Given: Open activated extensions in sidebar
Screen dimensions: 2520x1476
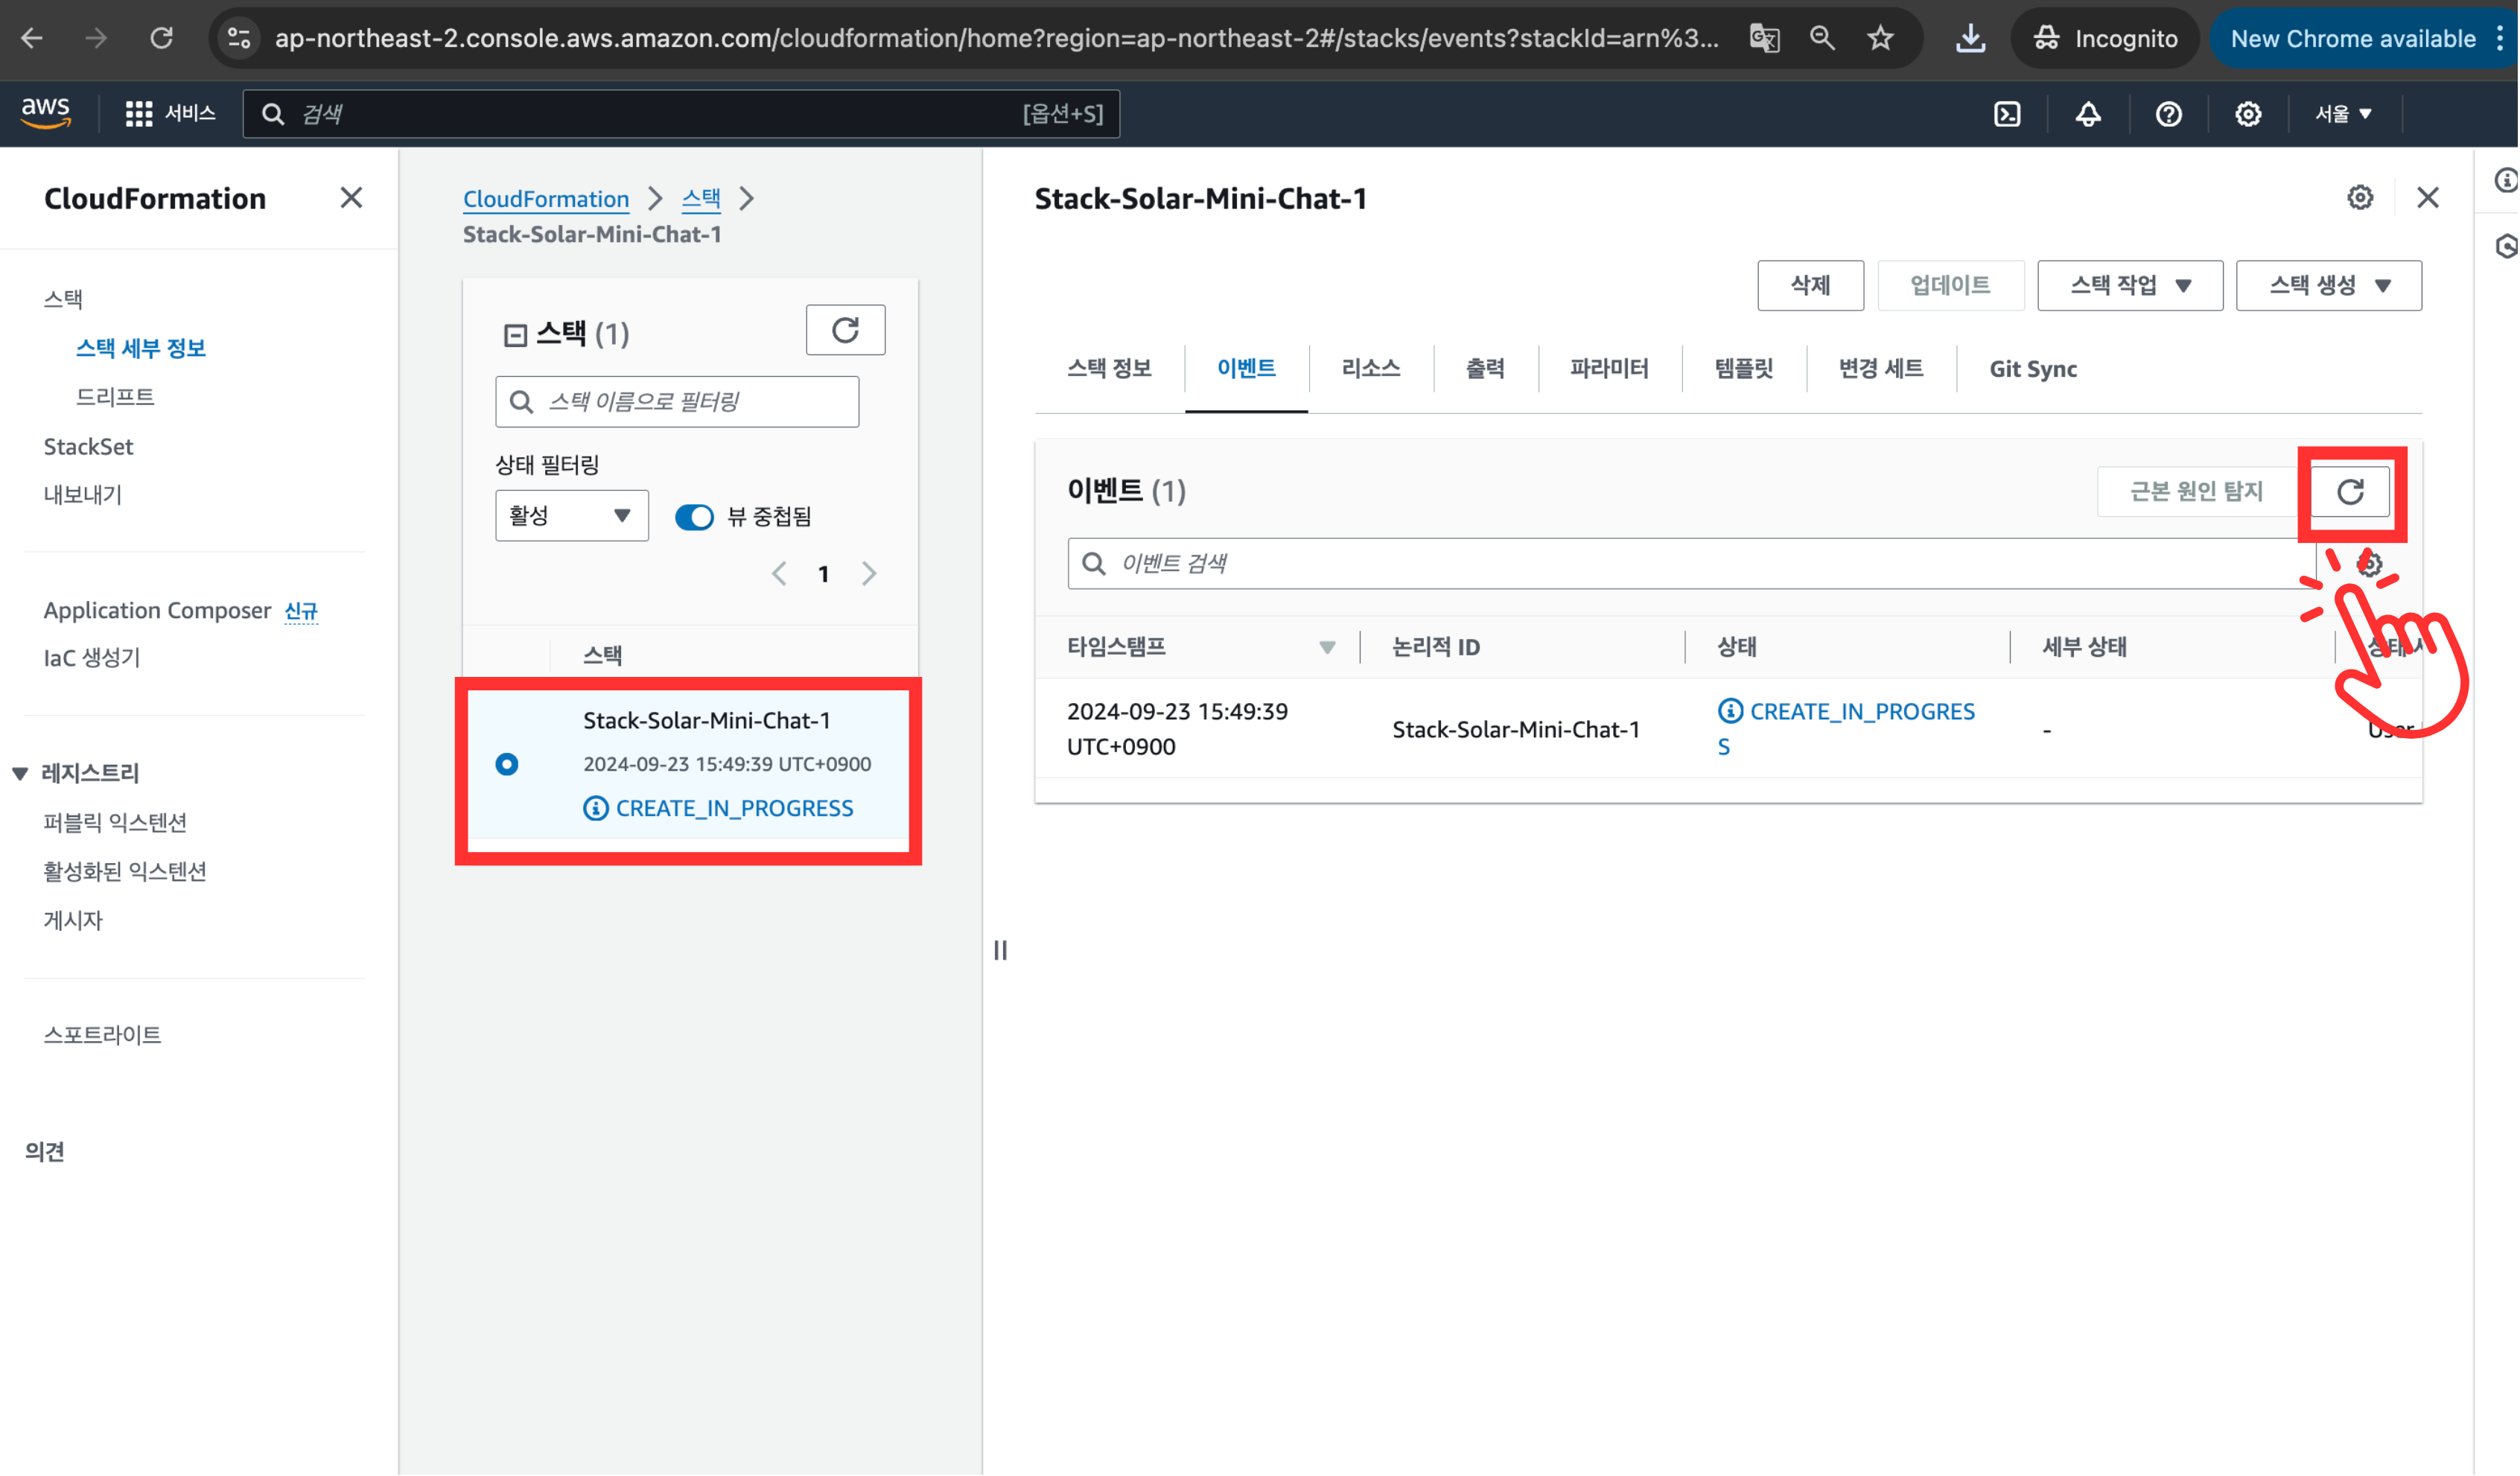Looking at the screenshot, I should (x=125, y=872).
